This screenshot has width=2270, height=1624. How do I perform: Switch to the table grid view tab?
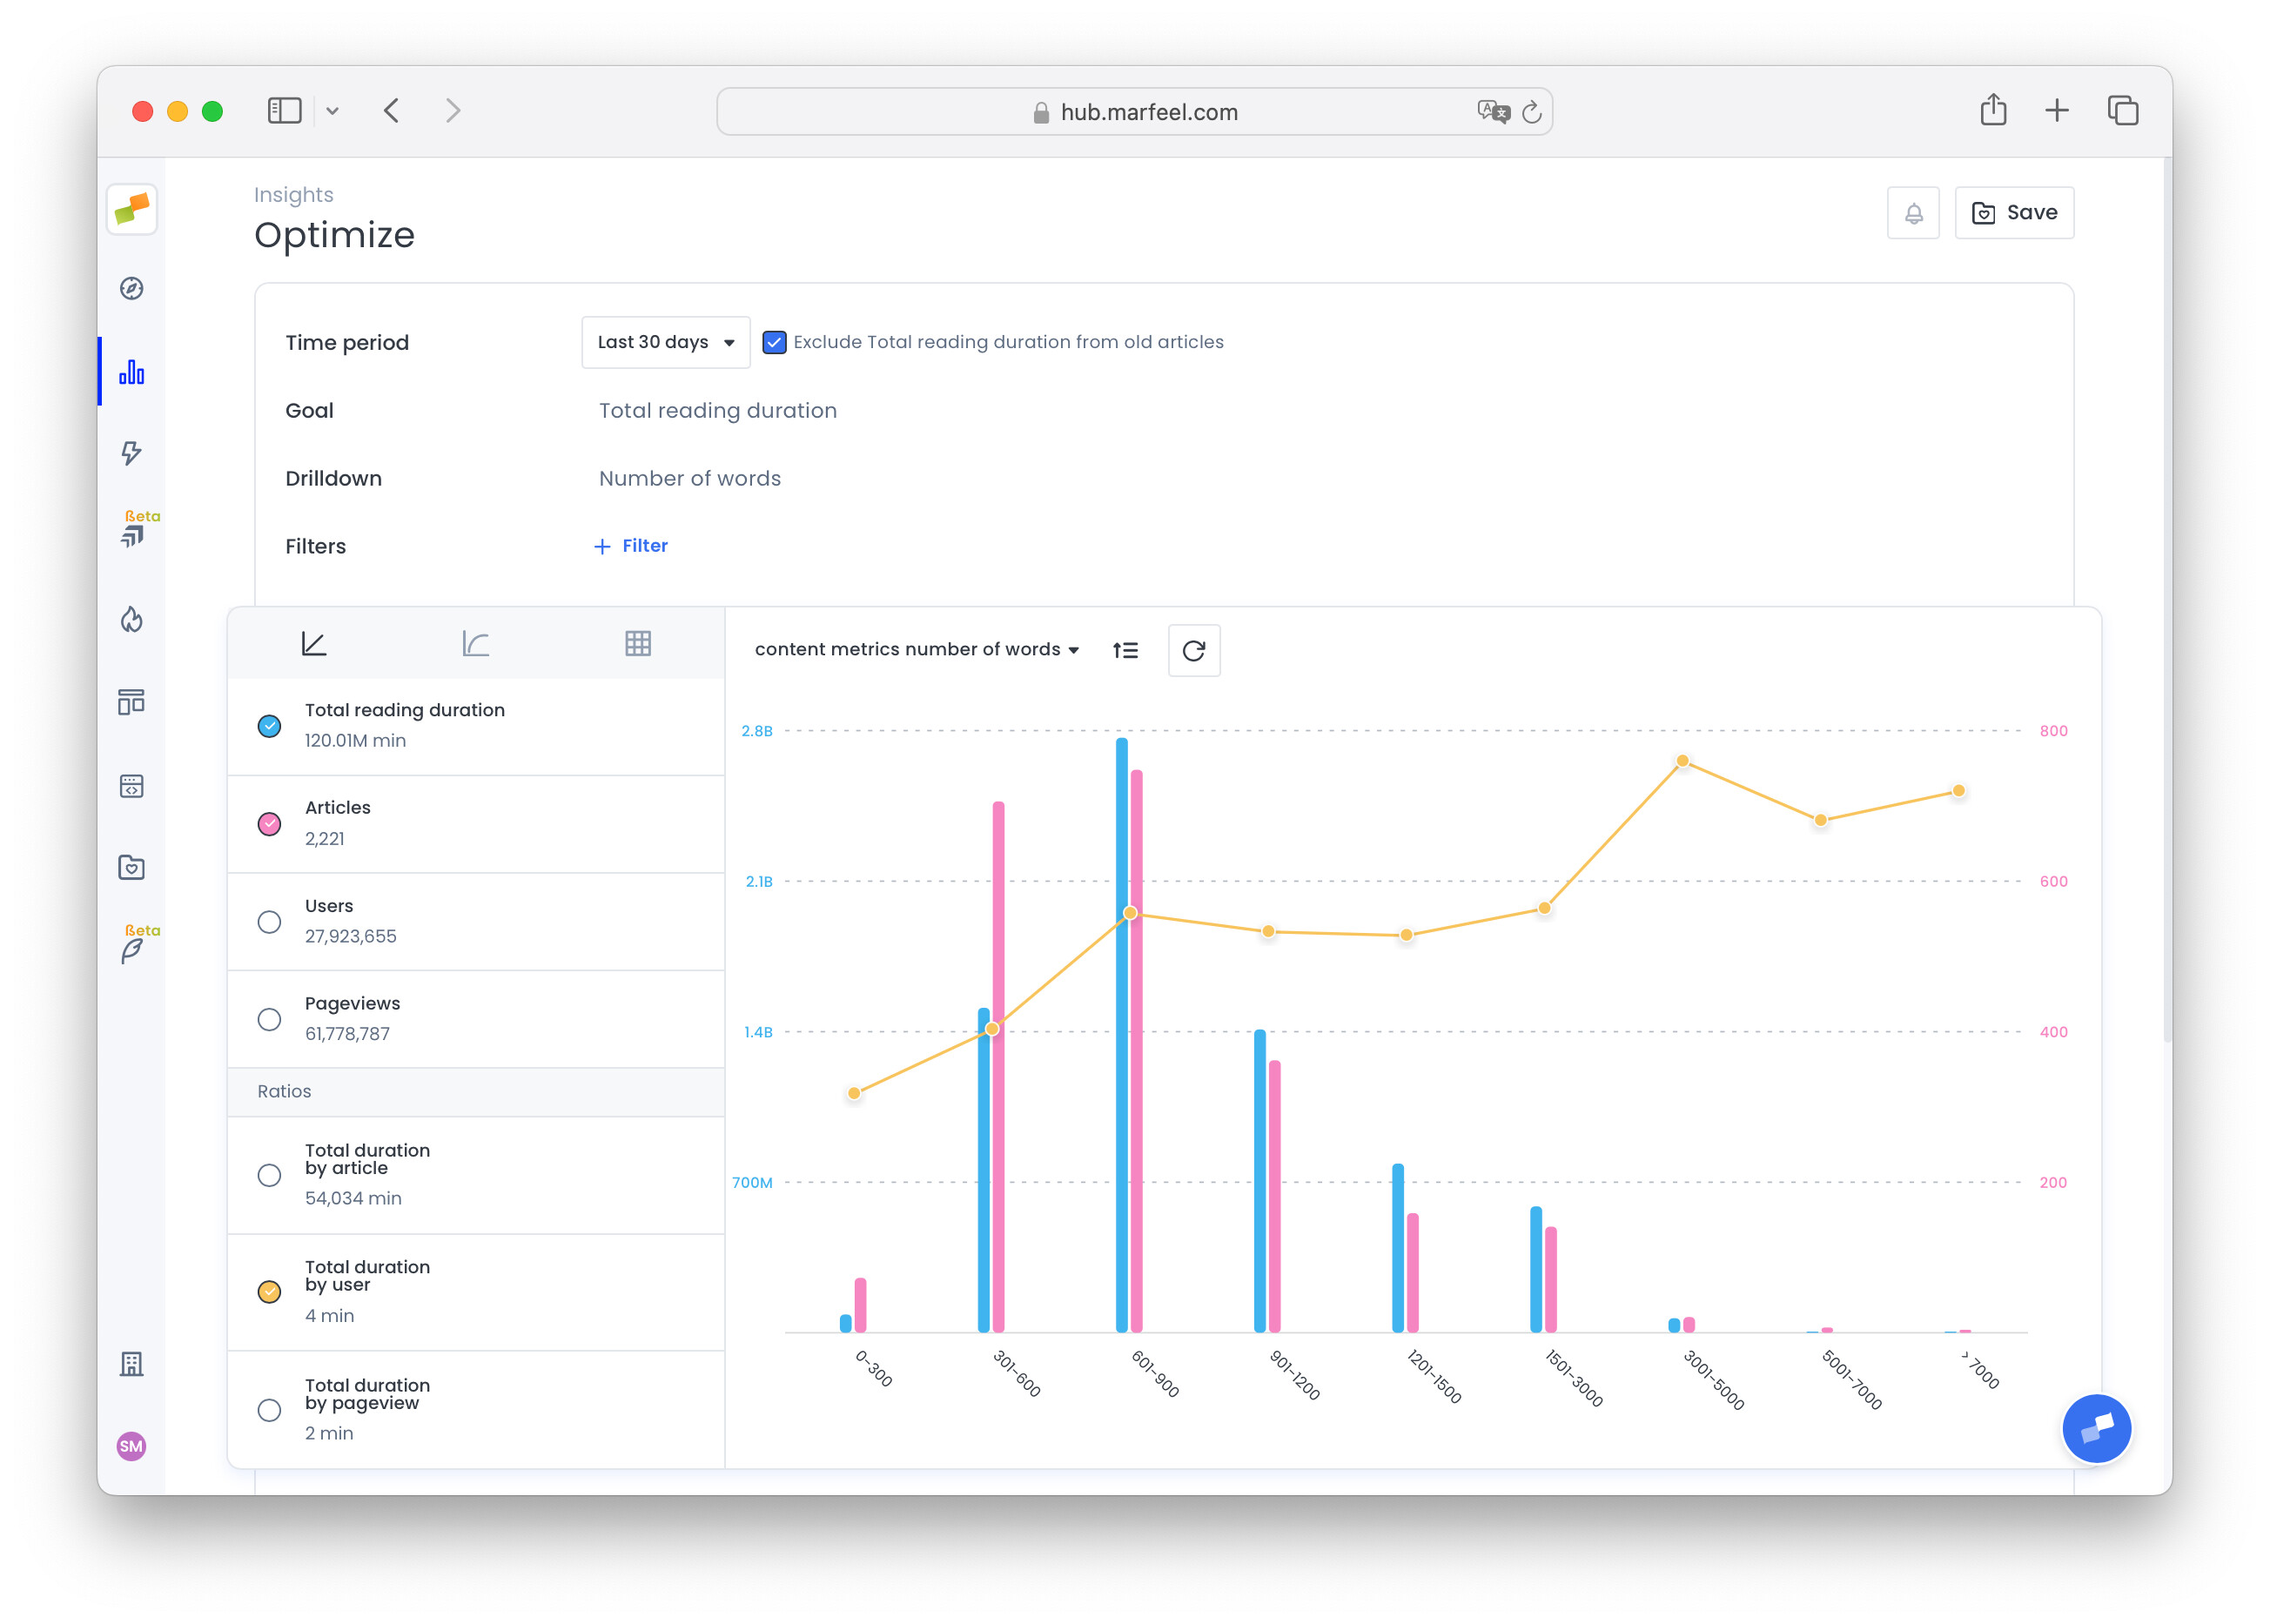click(638, 644)
